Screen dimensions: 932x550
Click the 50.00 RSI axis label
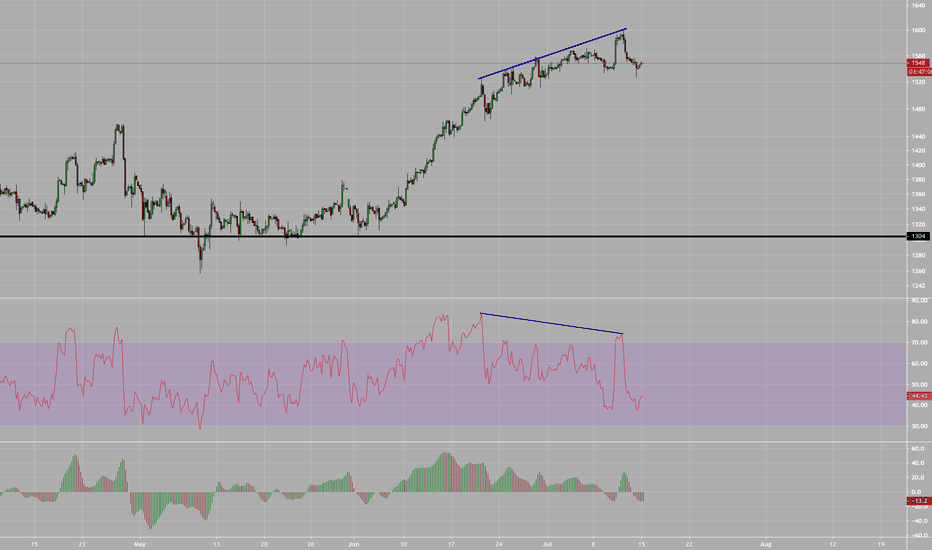(919, 385)
